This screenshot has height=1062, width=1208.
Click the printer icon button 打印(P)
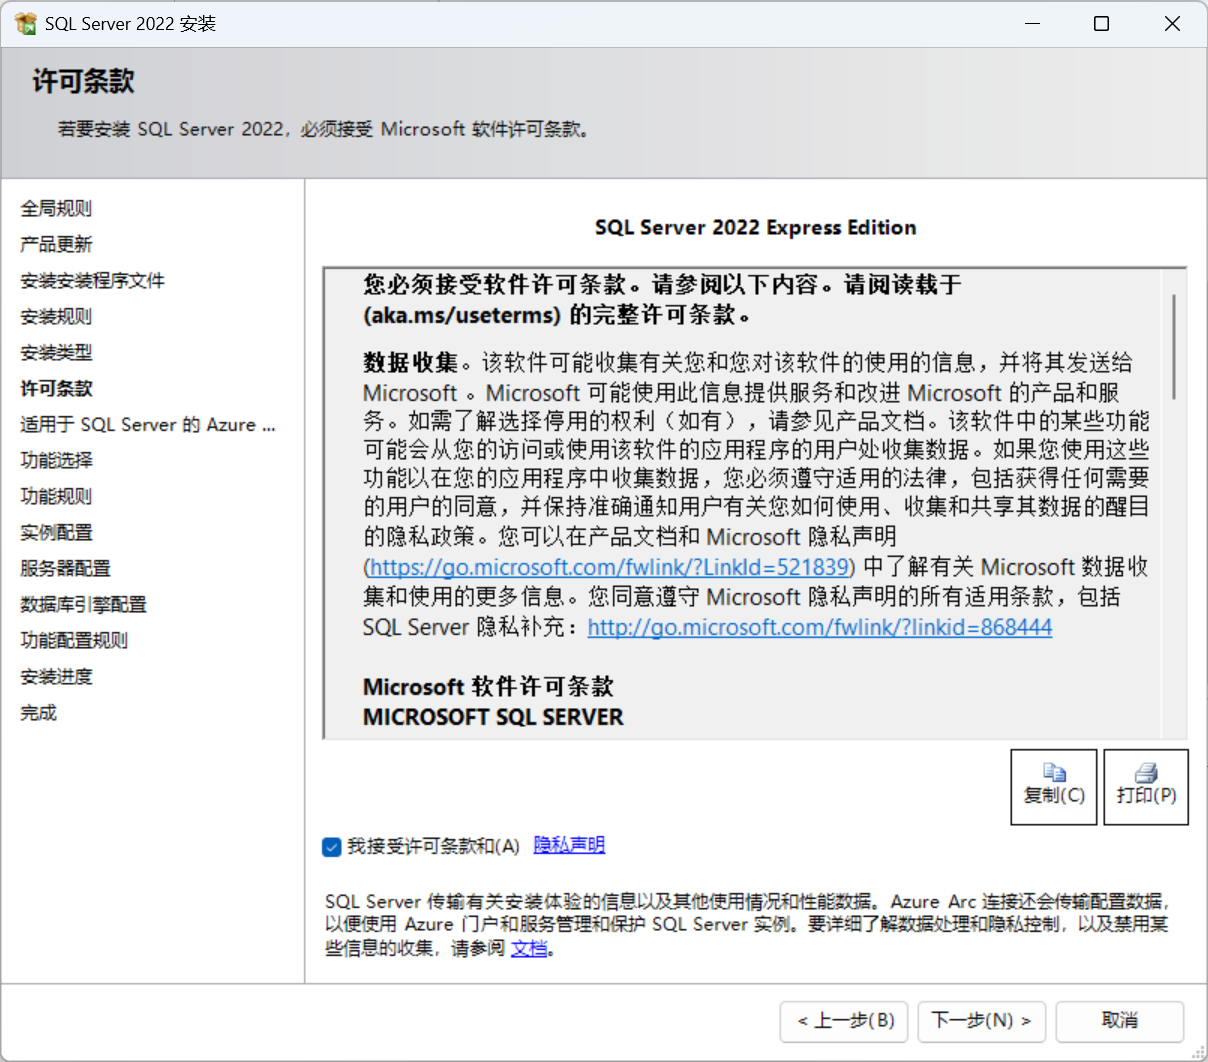click(1146, 787)
